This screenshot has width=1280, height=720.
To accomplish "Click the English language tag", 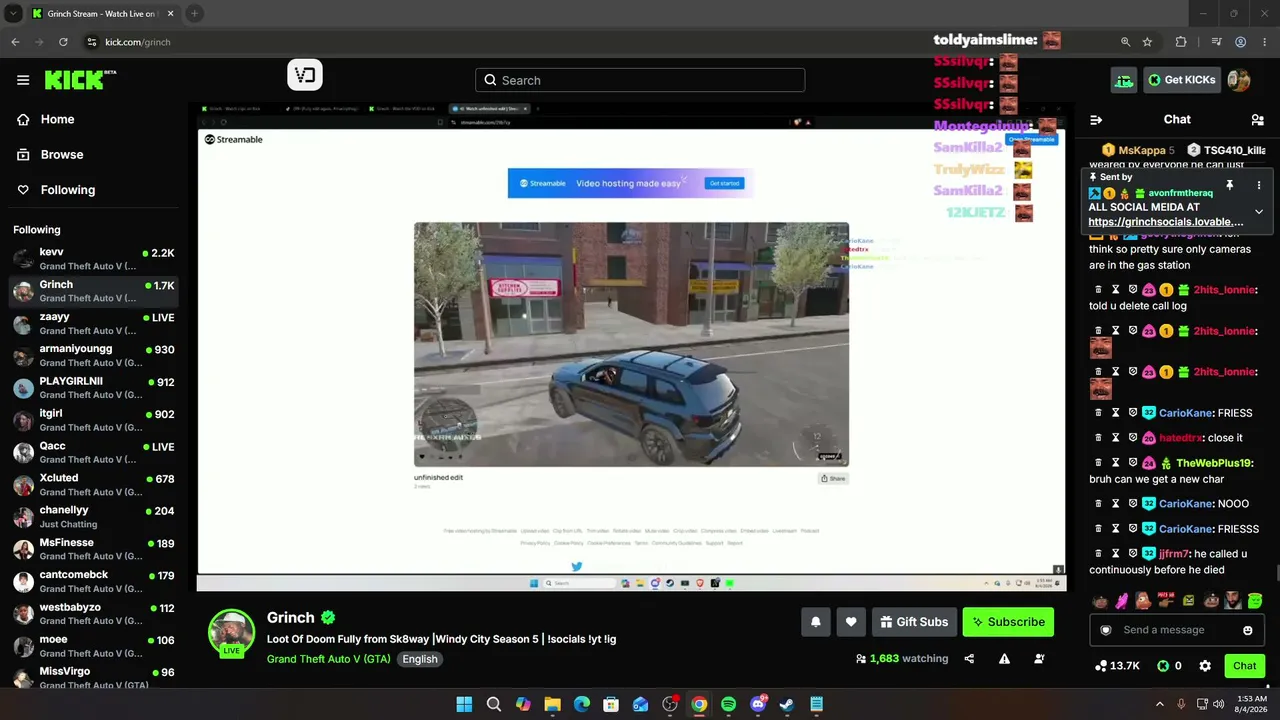I will click(x=420, y=659).
